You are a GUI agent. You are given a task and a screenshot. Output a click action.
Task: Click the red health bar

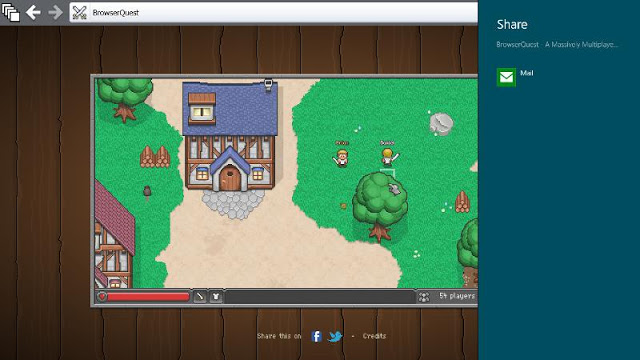click(148, 296)
